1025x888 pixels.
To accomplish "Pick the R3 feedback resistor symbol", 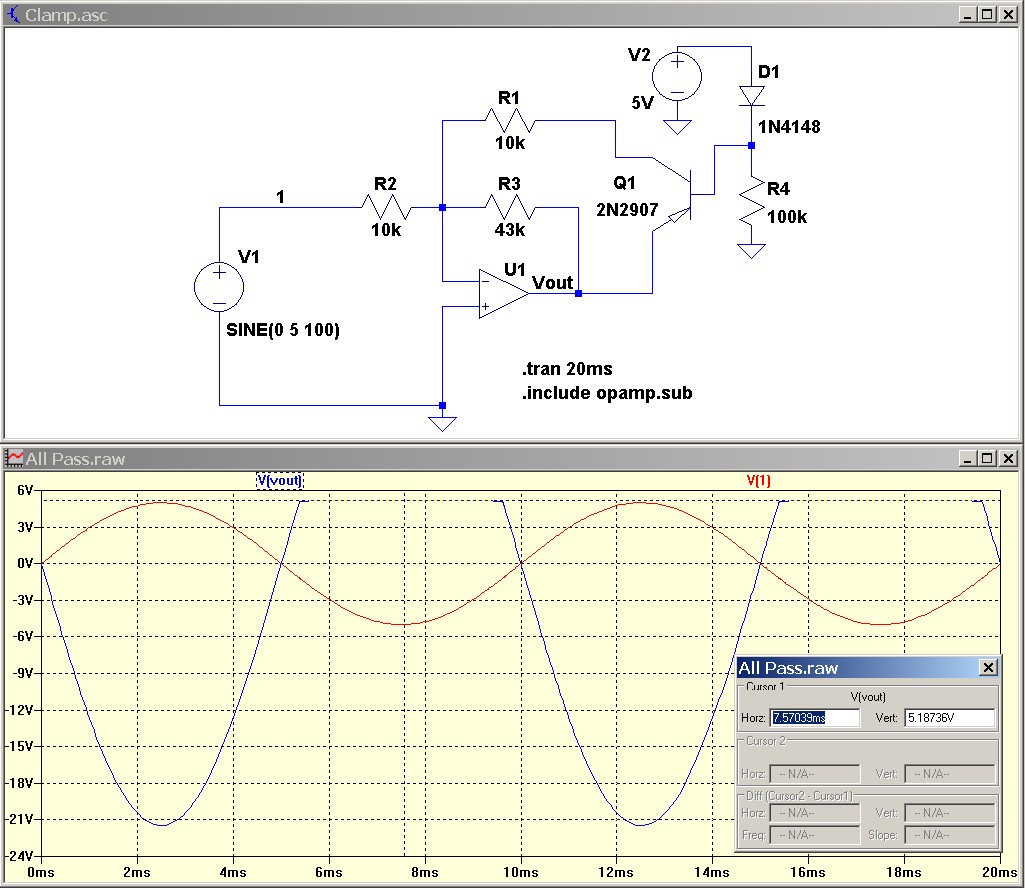I will coord(510,207).
